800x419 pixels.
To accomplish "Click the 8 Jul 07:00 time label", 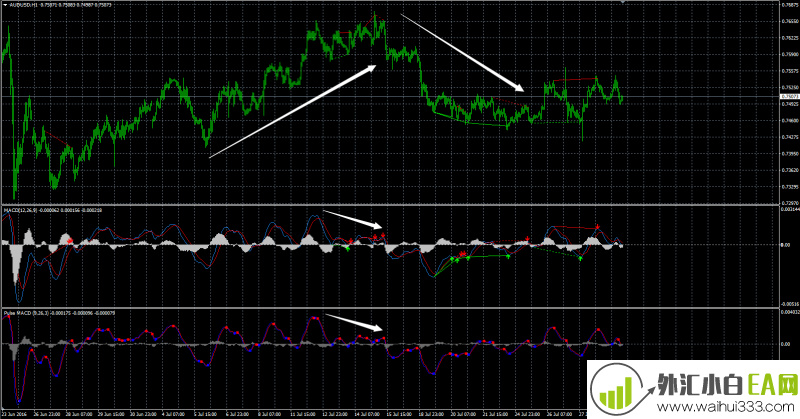I will (x=269, y=414).
